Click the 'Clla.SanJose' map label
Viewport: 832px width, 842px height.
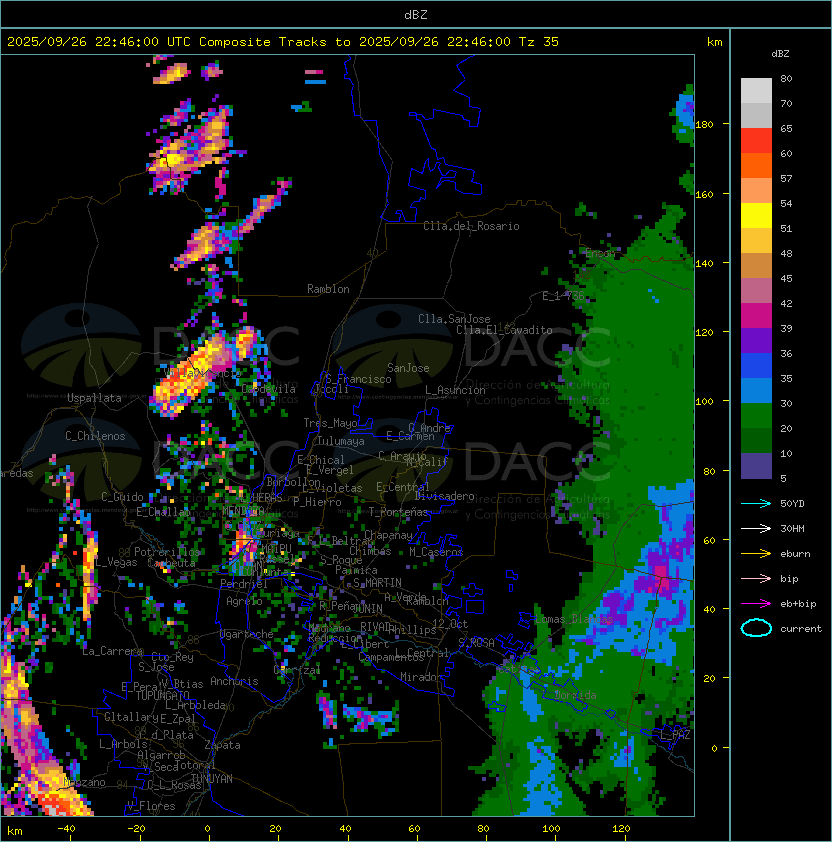(454, 319)
